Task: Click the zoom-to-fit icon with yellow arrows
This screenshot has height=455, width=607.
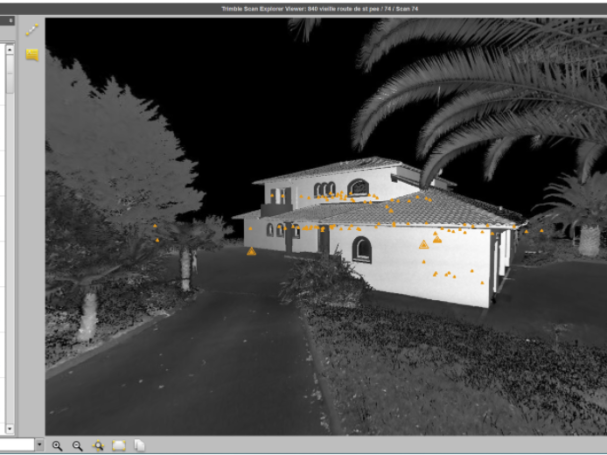Action: coord(98,445)
